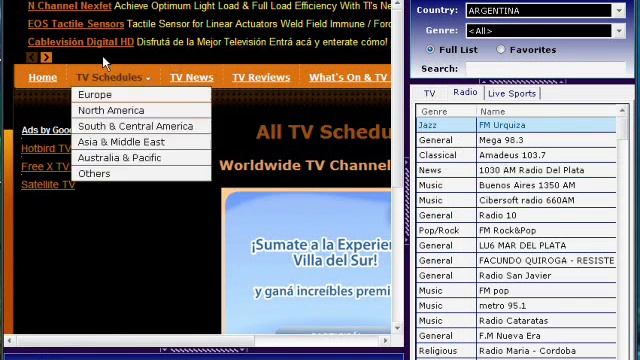
Task: Open the Hotbird TV sidebar link
Action: coord(46,149)
